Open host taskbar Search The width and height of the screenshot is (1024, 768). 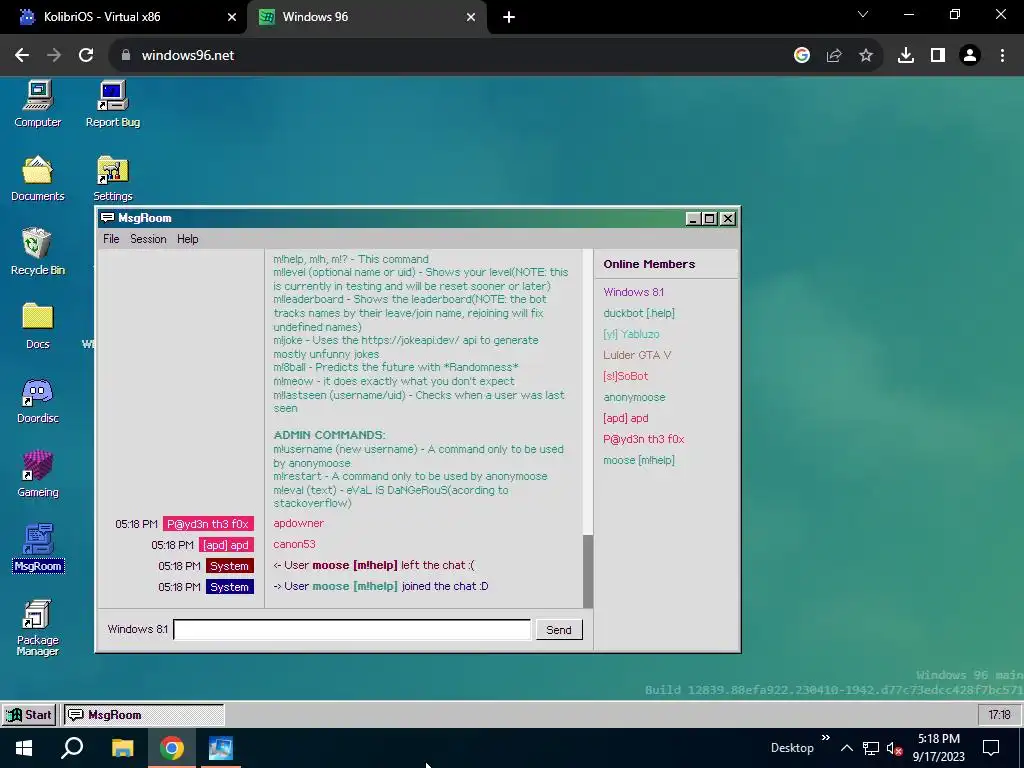pos(72,748)
